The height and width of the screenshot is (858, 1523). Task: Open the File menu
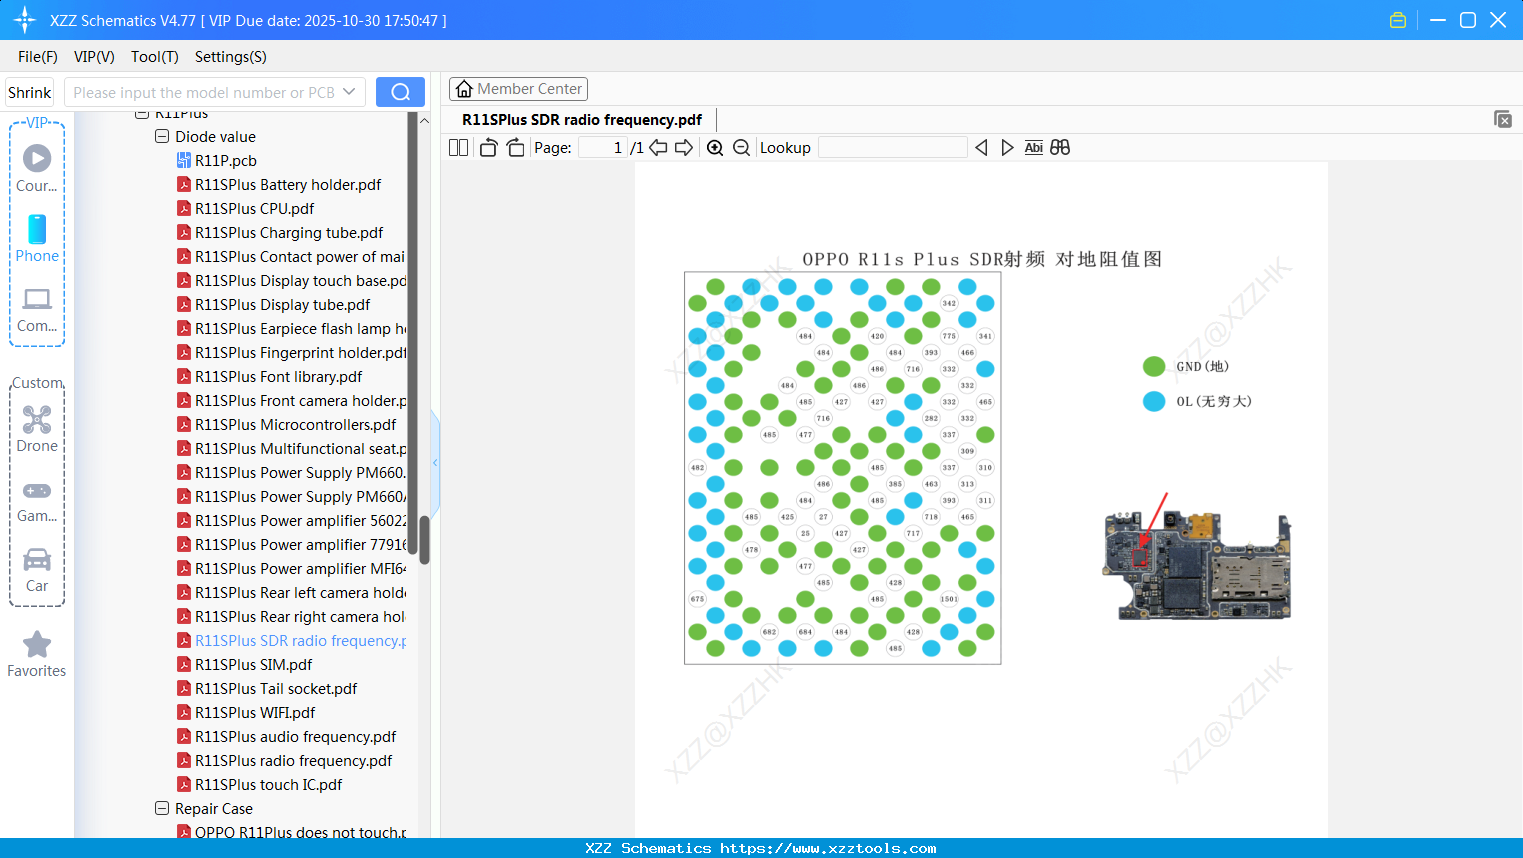38,57
